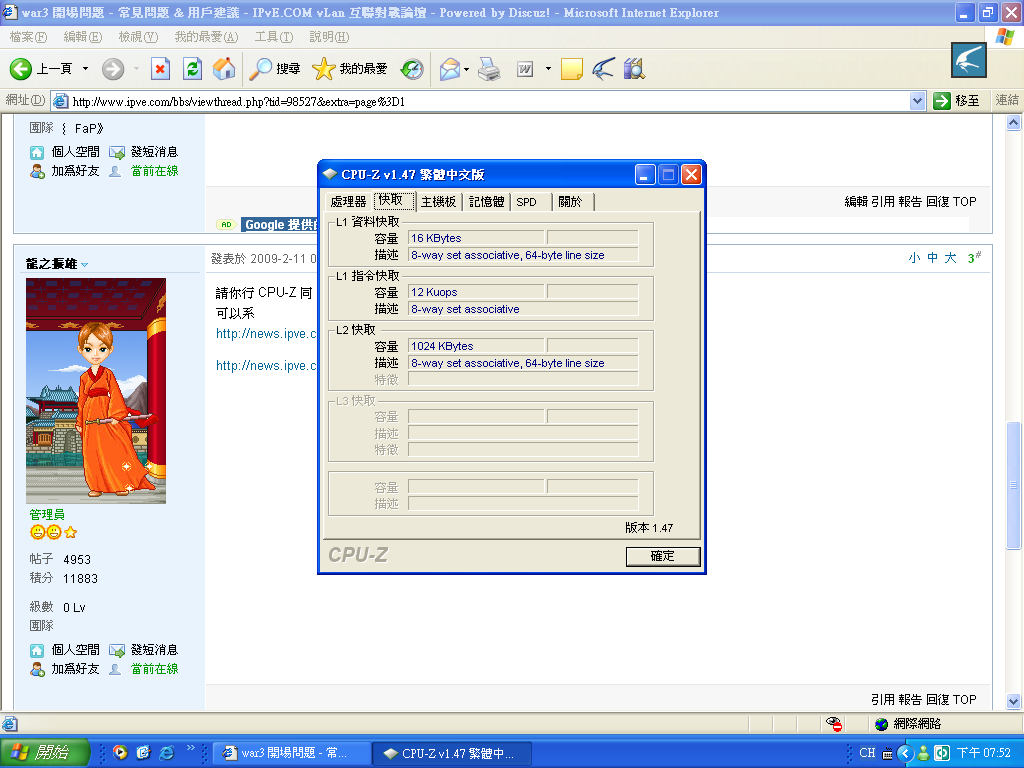The height and width of the screenshot is (768, 1024).
Task: Open the 編輯 Edit menu
Action: (x=83, y=37)
